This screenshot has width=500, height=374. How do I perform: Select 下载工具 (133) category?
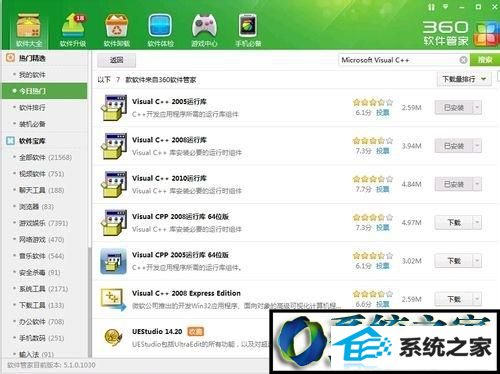pyautogui.click(x=44, y=305)
